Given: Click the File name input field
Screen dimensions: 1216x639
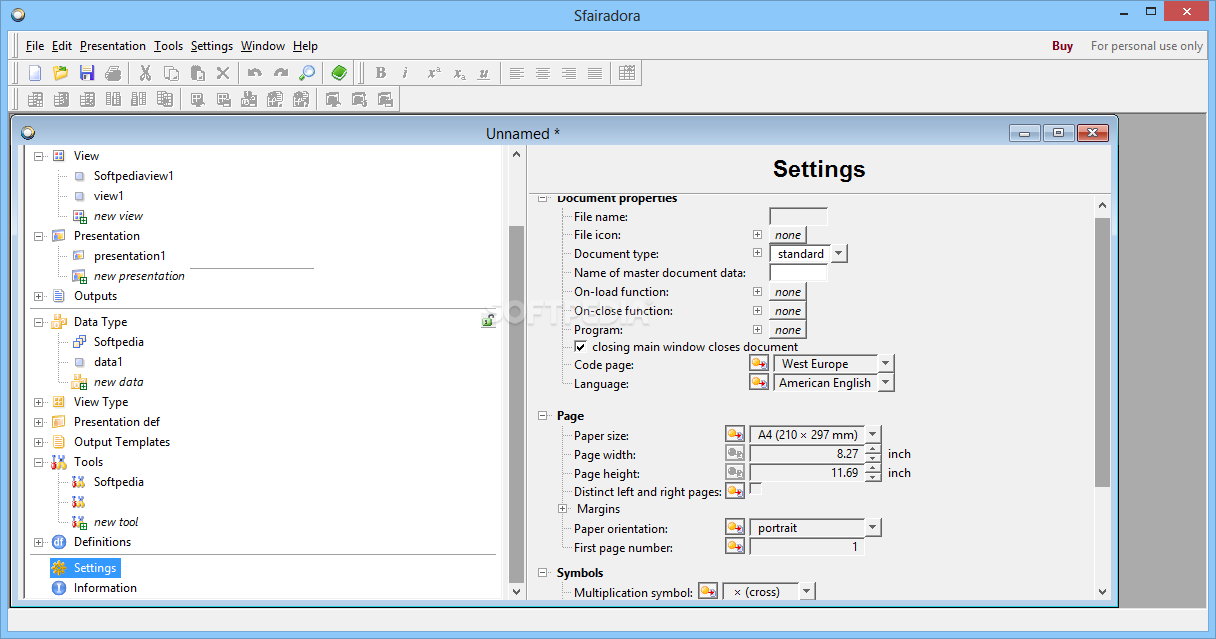Looking at the screenshot, I should pos(798,216).
